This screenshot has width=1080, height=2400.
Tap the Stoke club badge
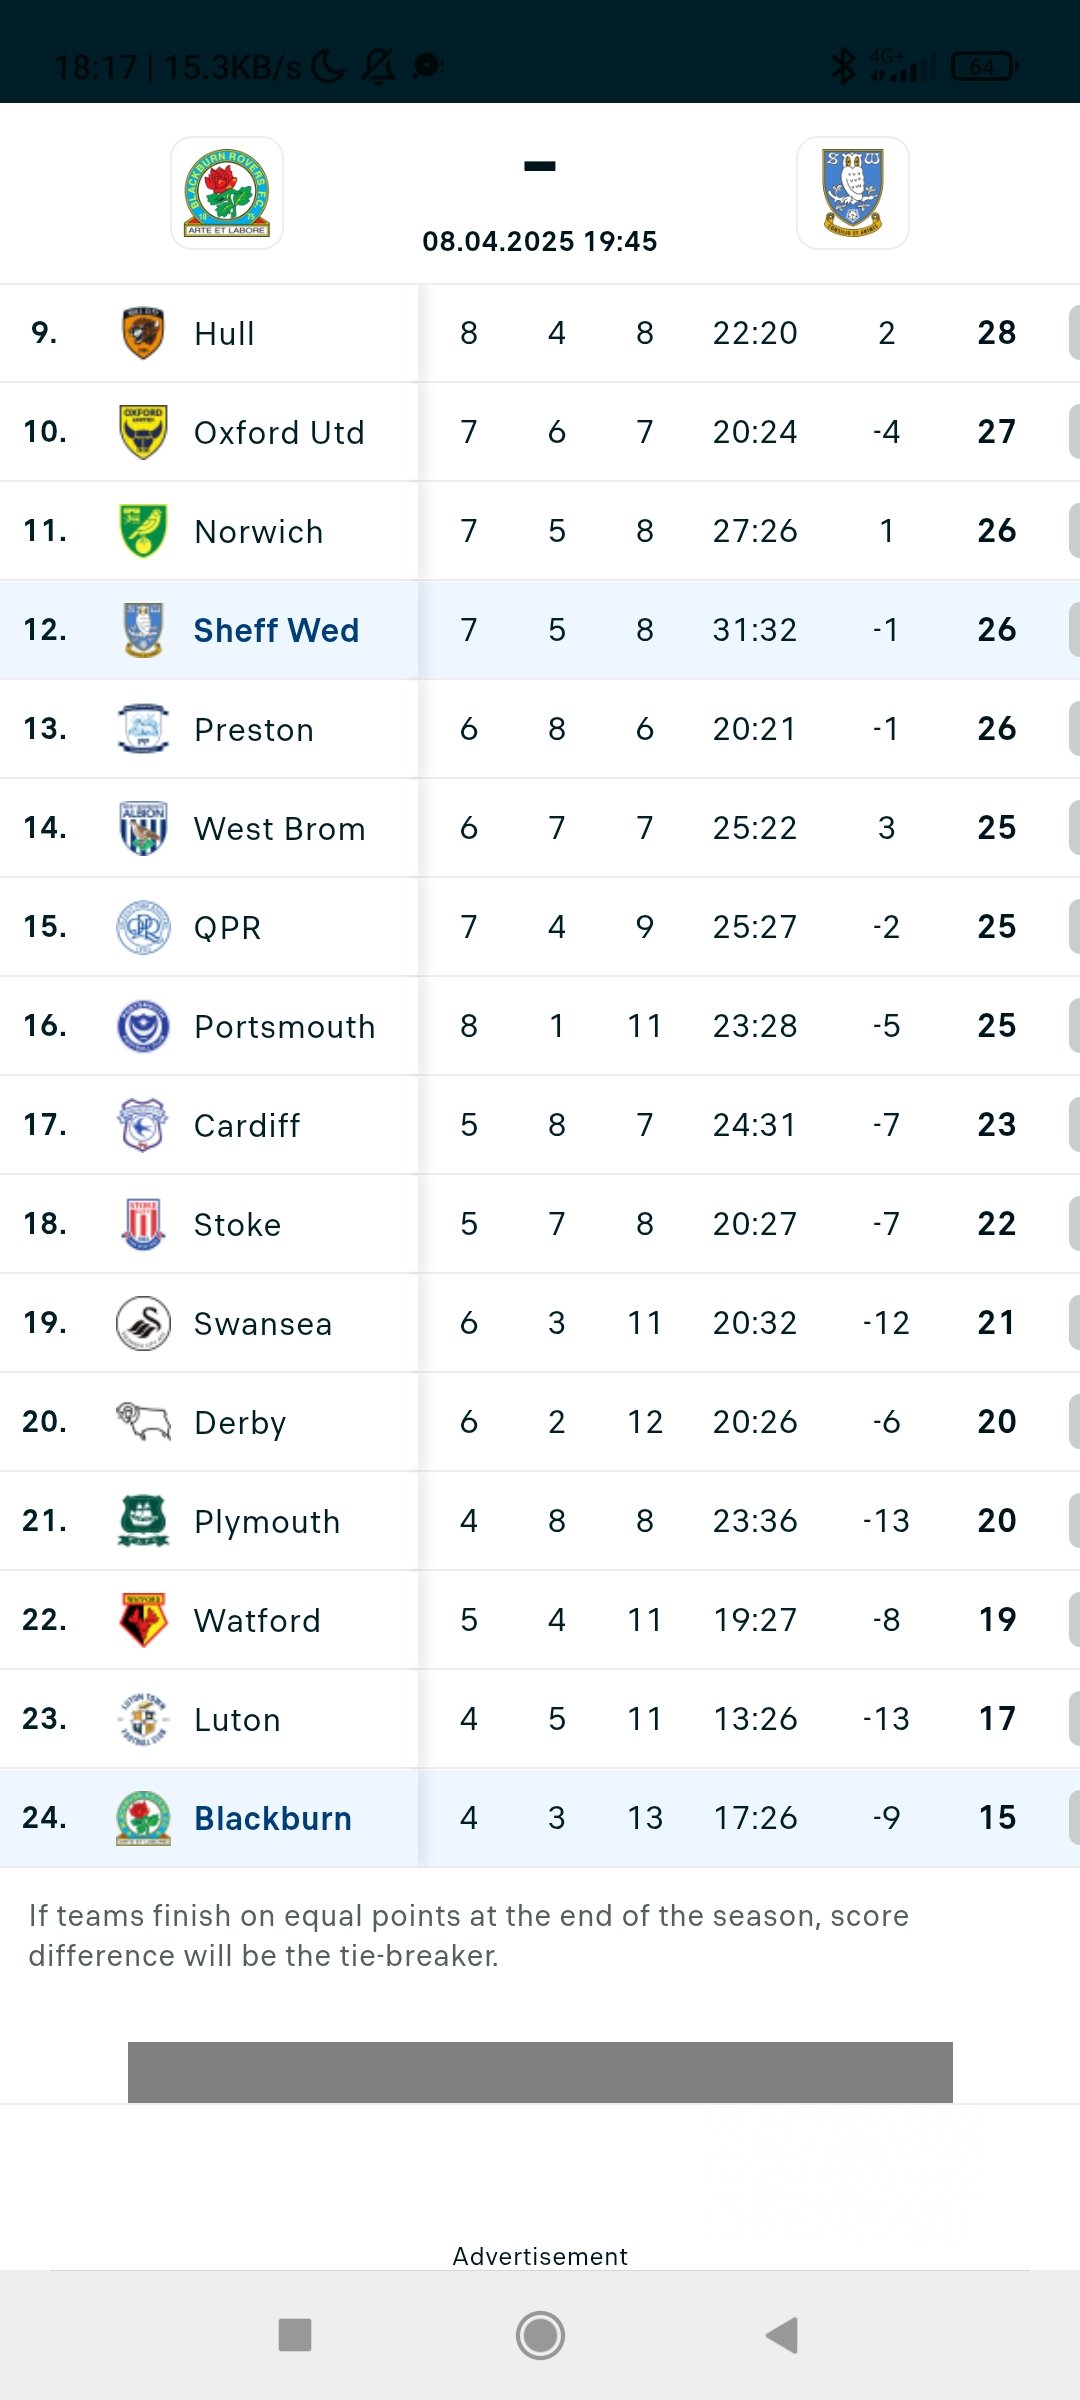click(143, 1224)
